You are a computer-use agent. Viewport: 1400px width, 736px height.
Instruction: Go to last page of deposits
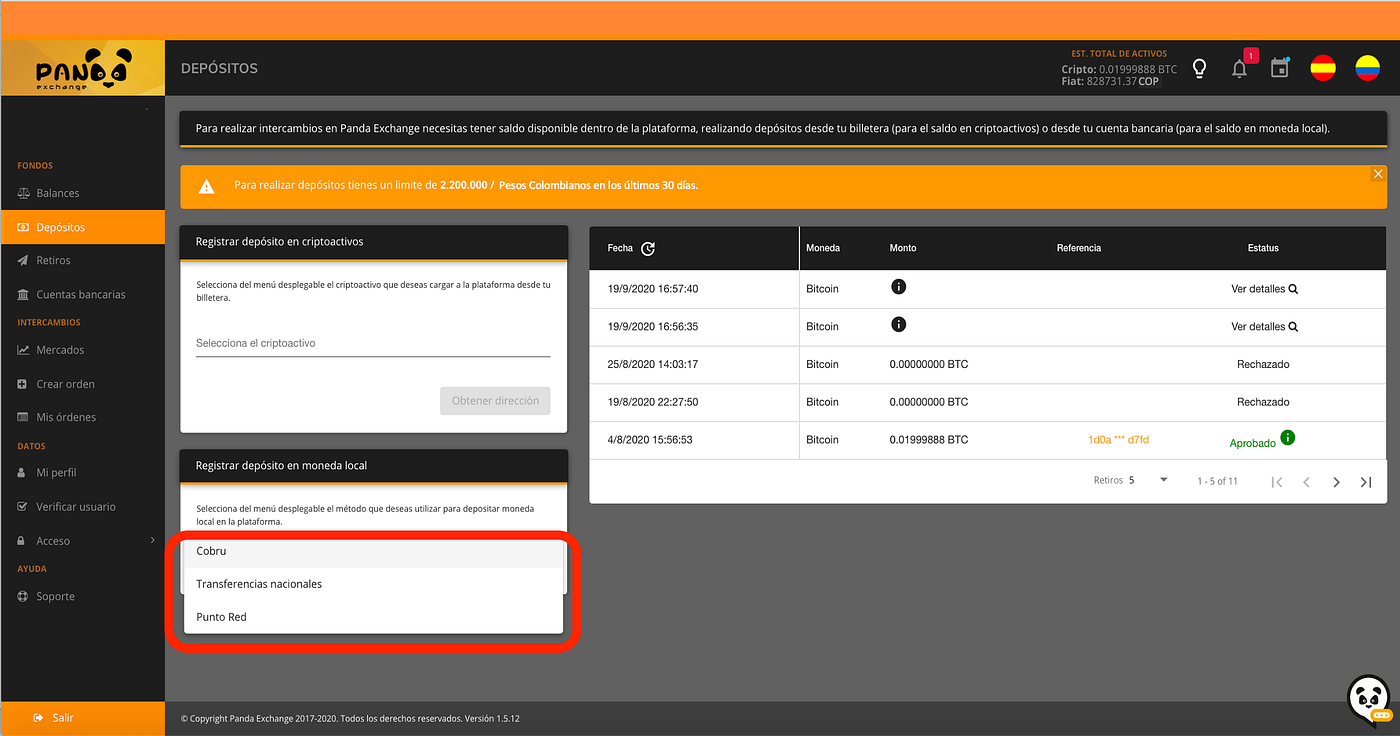(x=1366, y=482)
